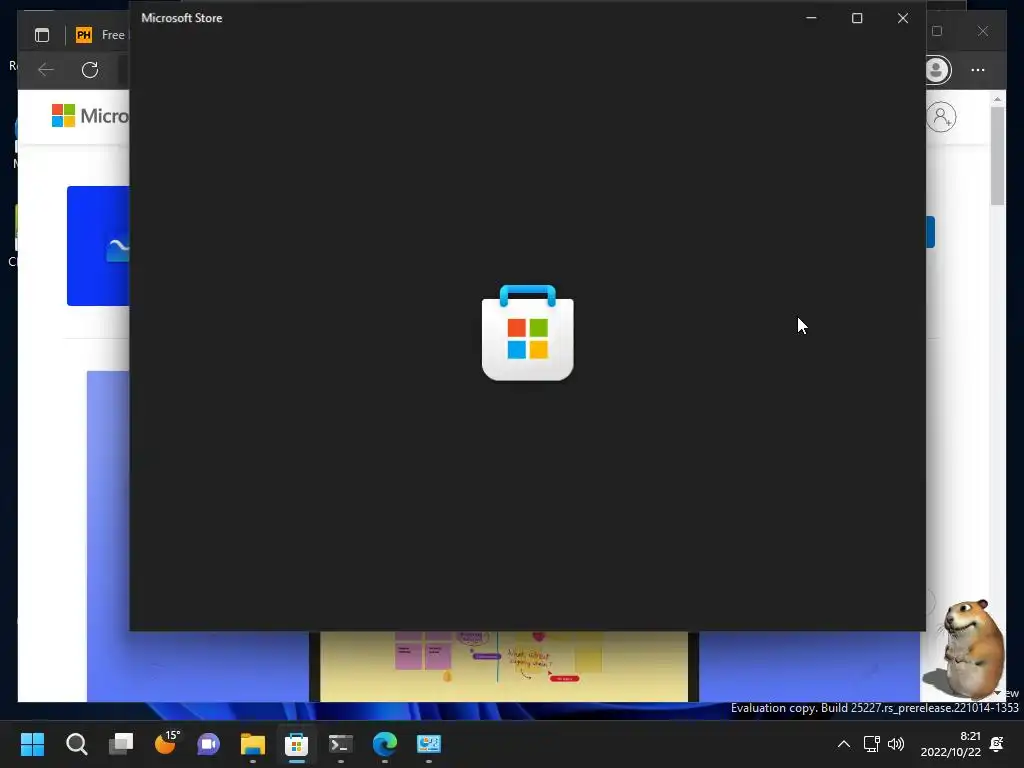Close the Edge browser window behind
Image resolution: width=1024 pixels, height=768 pixels.
982,31
